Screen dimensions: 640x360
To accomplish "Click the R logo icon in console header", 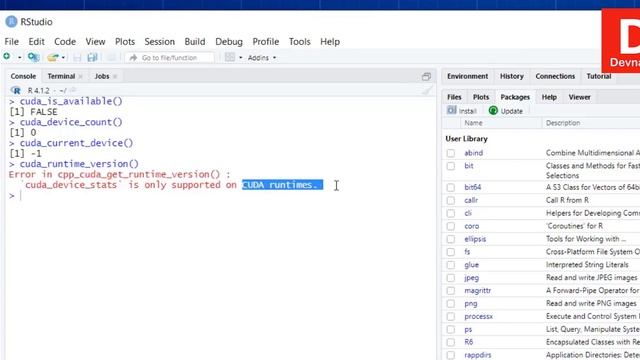I will point(16,90).
